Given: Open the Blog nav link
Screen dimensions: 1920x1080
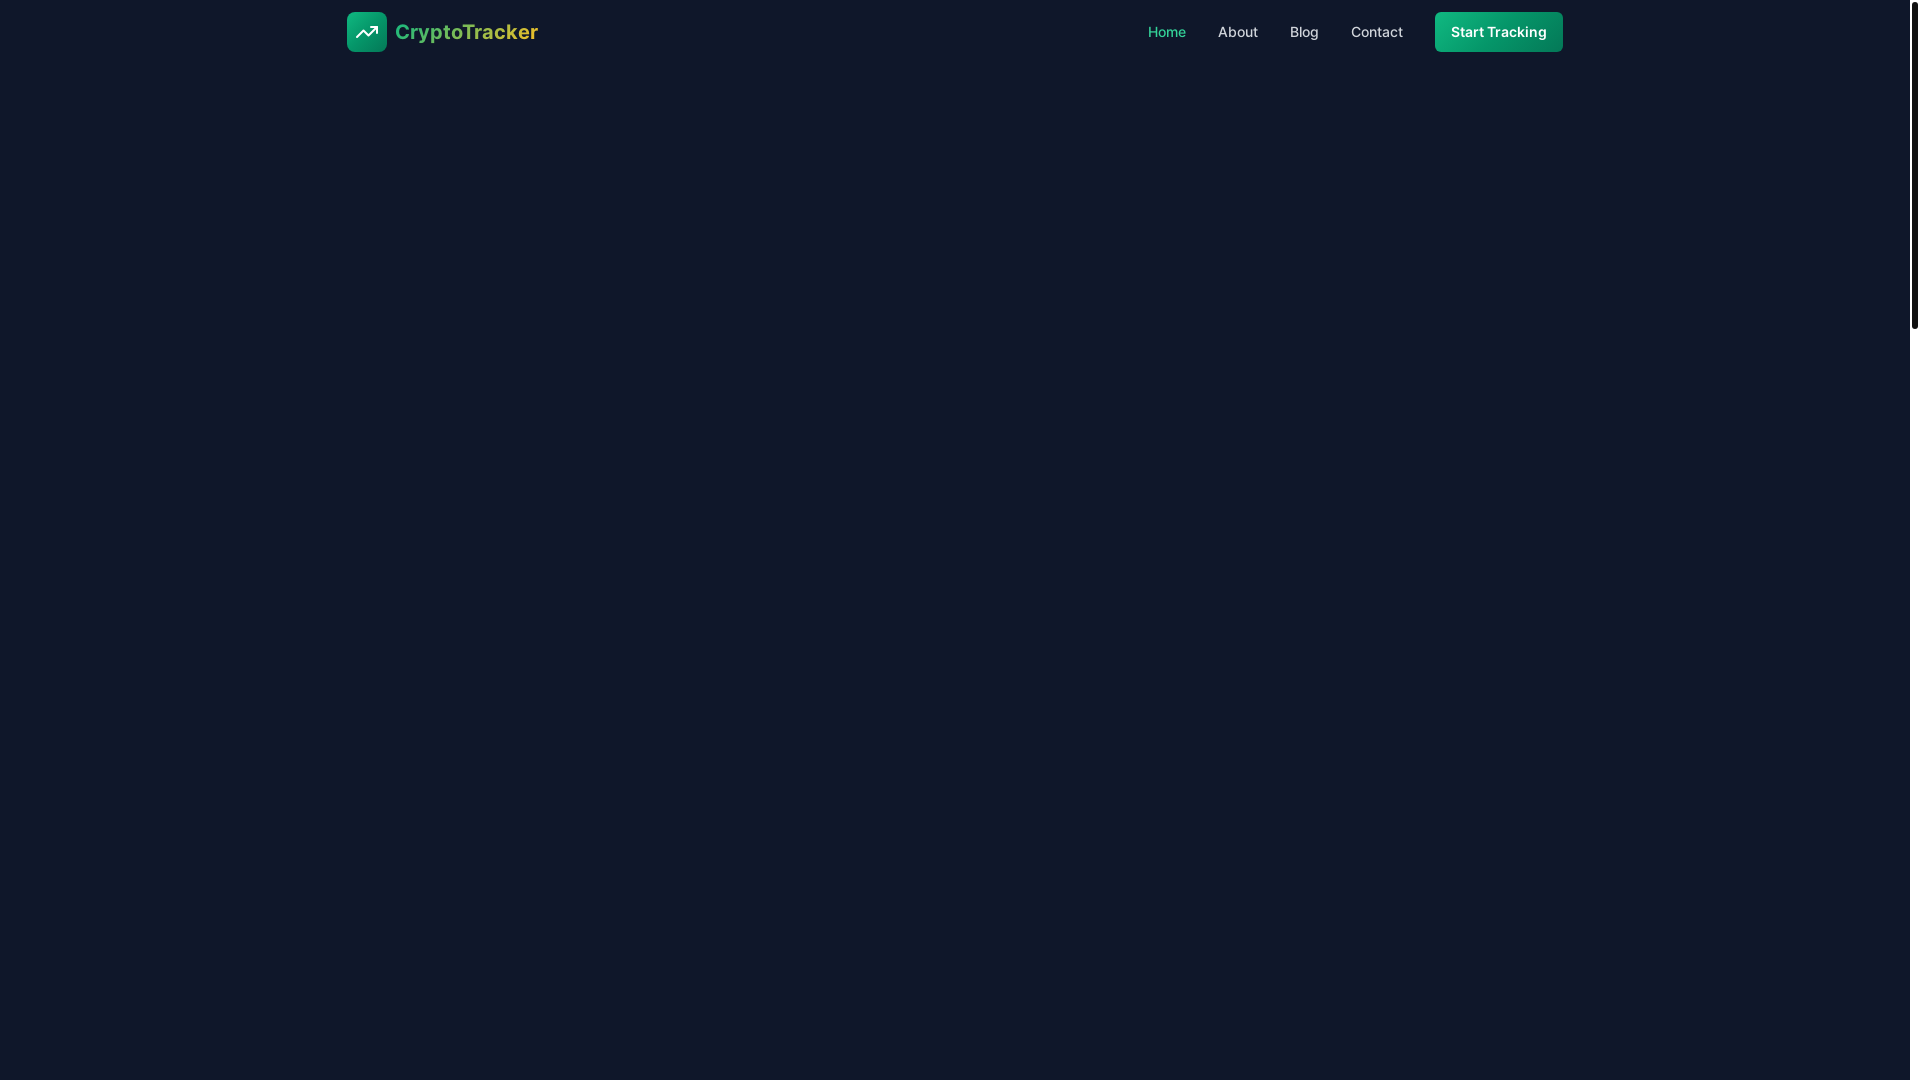Looking at the screenshot, I should point(1304,32).
